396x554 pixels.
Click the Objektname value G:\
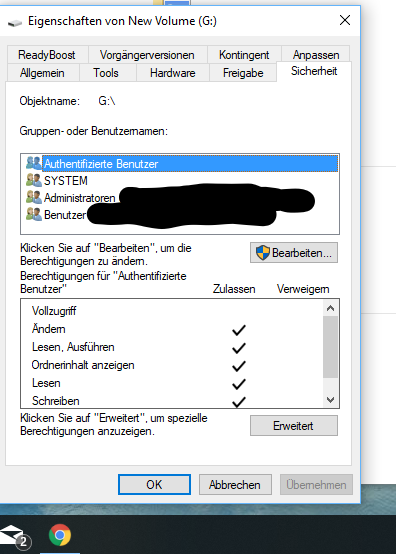(107, 101)
